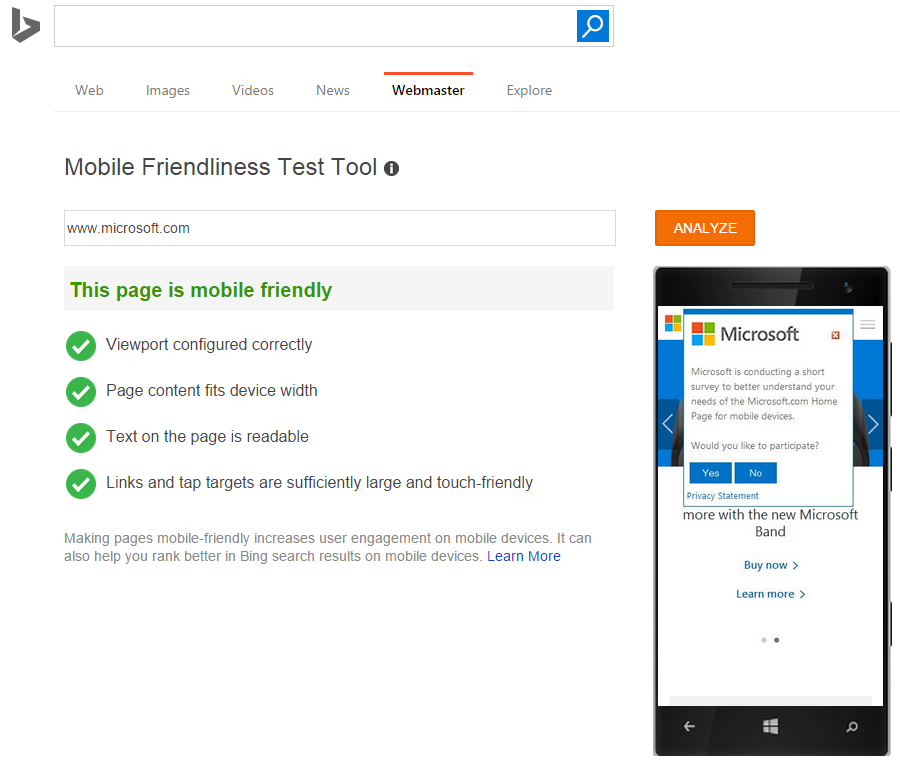This screenshot has height=765, width=900.
Task: Click the Privacy Statement link
Action: pos(722,496)
